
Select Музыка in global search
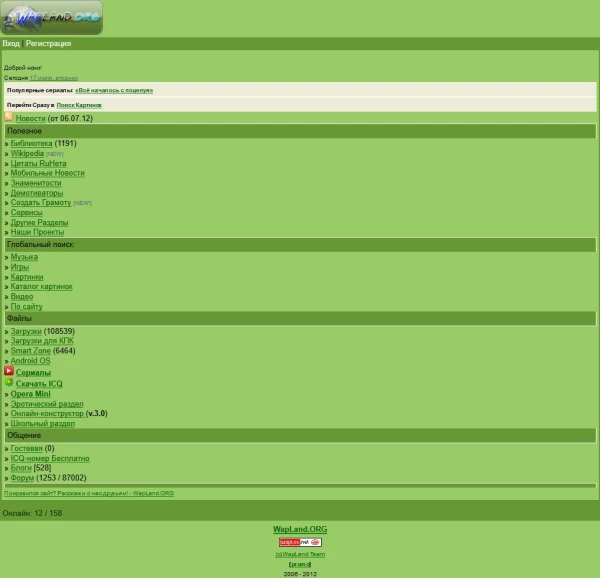coord(24,257)
